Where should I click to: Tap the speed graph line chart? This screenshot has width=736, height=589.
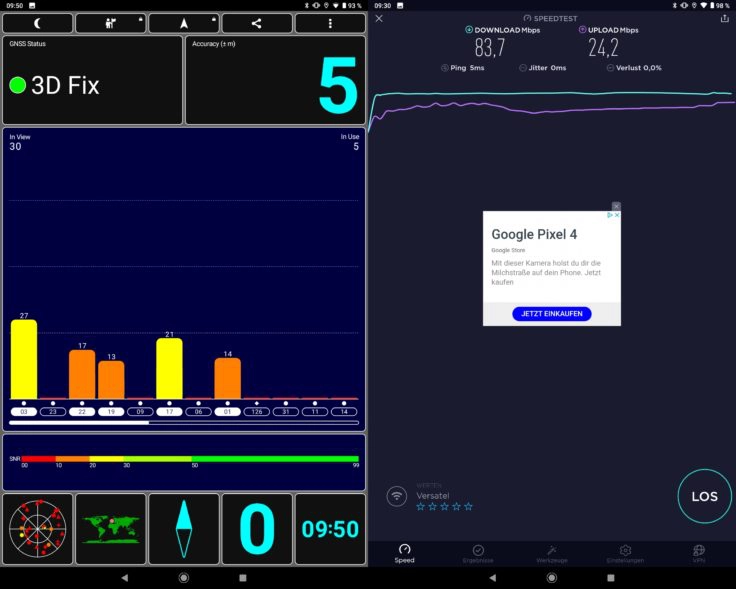pyautogui.click(x=552, y=111)
